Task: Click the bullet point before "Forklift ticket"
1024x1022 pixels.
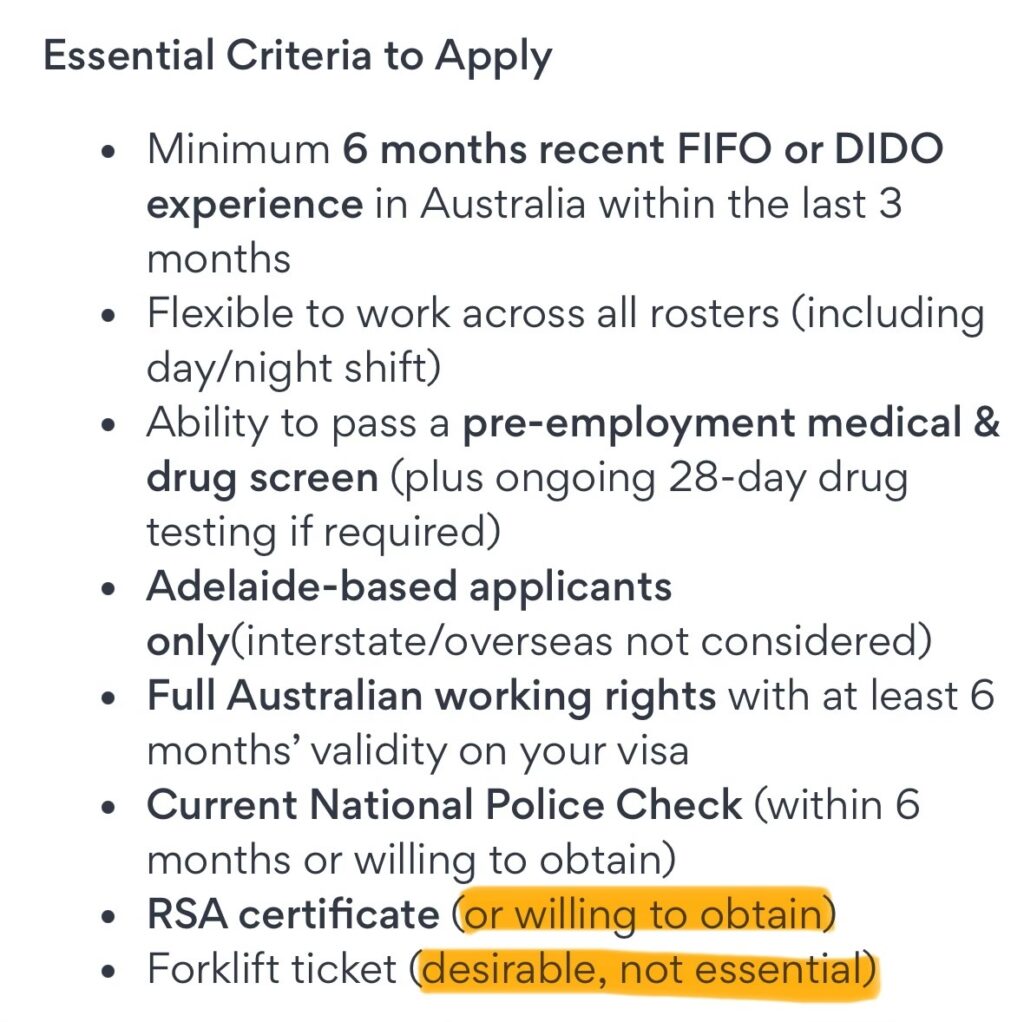Action: (x=110, y=970)
